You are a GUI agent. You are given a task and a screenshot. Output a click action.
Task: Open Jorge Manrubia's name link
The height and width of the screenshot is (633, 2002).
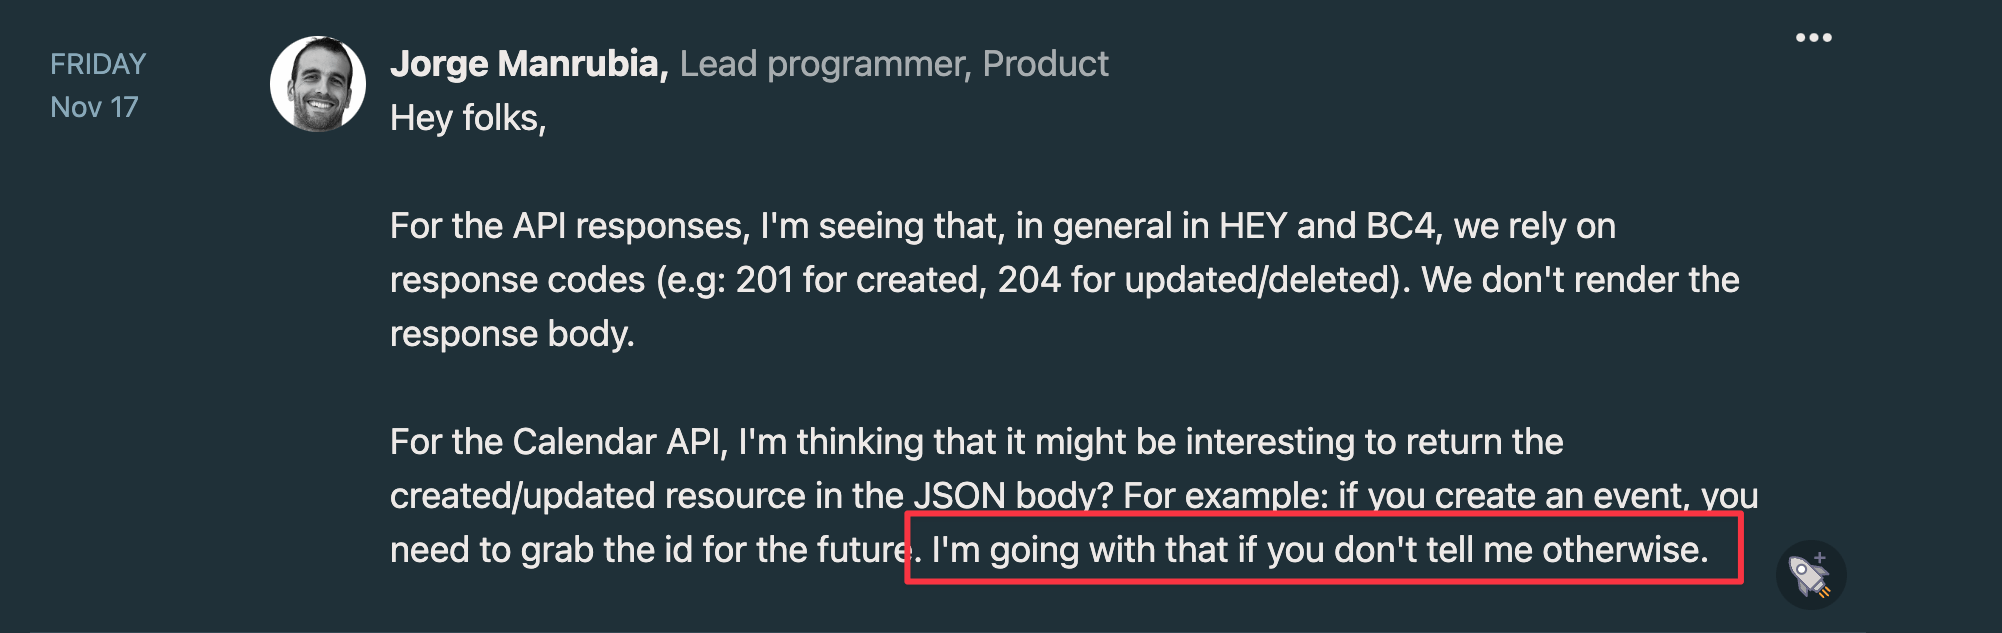pyautogui.click(x=529, y=64)
